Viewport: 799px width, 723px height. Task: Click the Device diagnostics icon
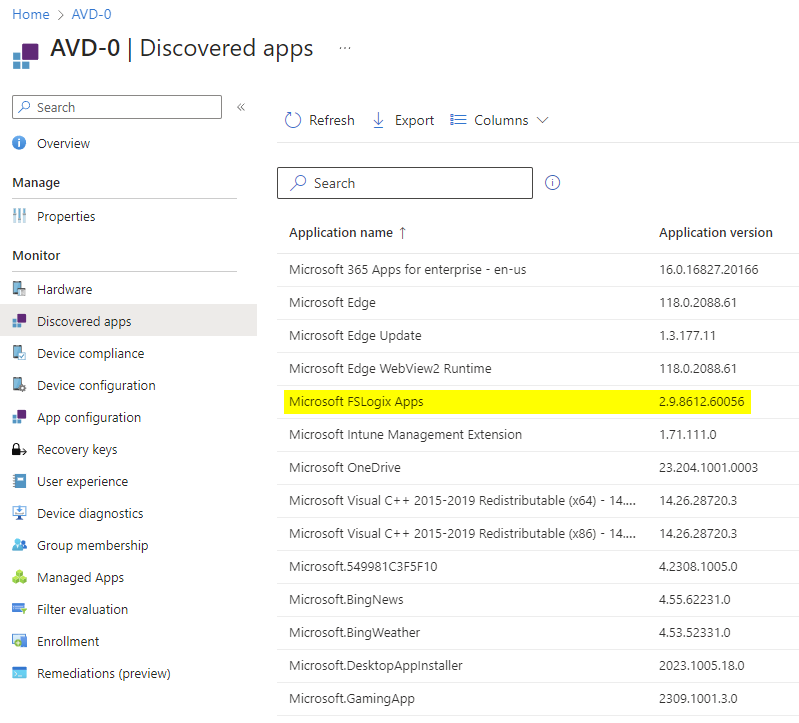pyautogui.click(x=19, y=513)
